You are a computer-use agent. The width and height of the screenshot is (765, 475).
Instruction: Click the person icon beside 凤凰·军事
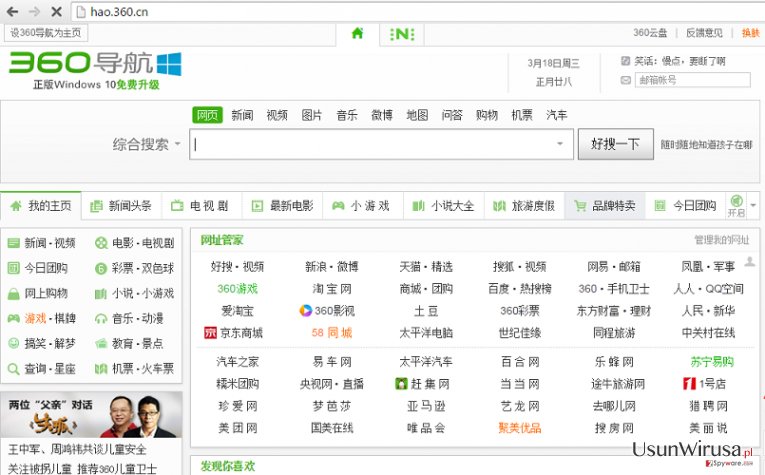749,262
